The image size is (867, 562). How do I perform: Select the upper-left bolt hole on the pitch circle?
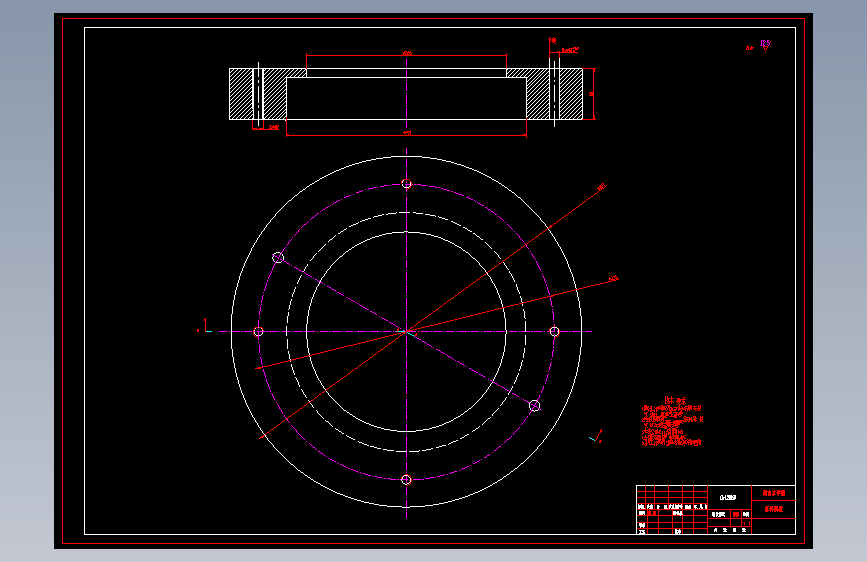278,258
